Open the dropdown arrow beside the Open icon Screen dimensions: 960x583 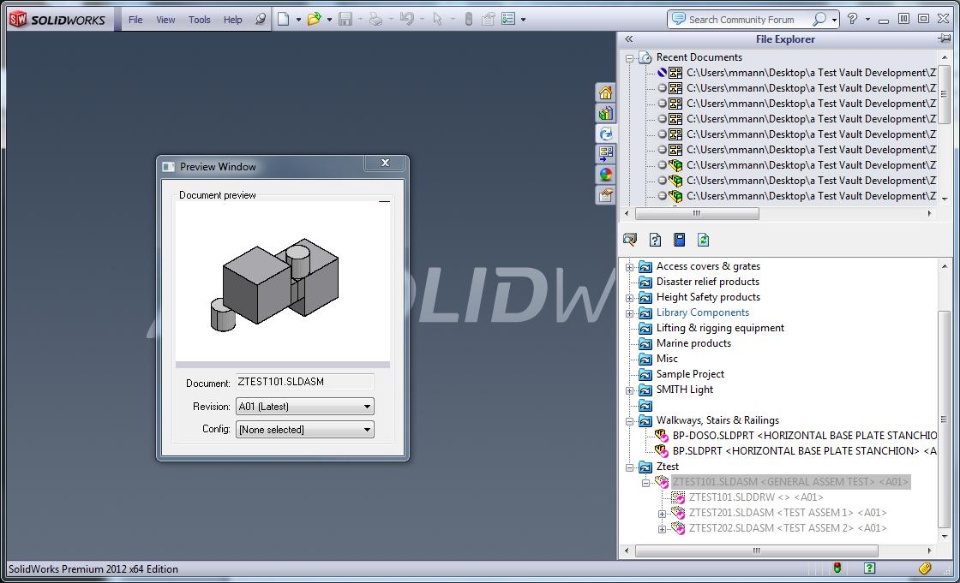click(329, 20)
